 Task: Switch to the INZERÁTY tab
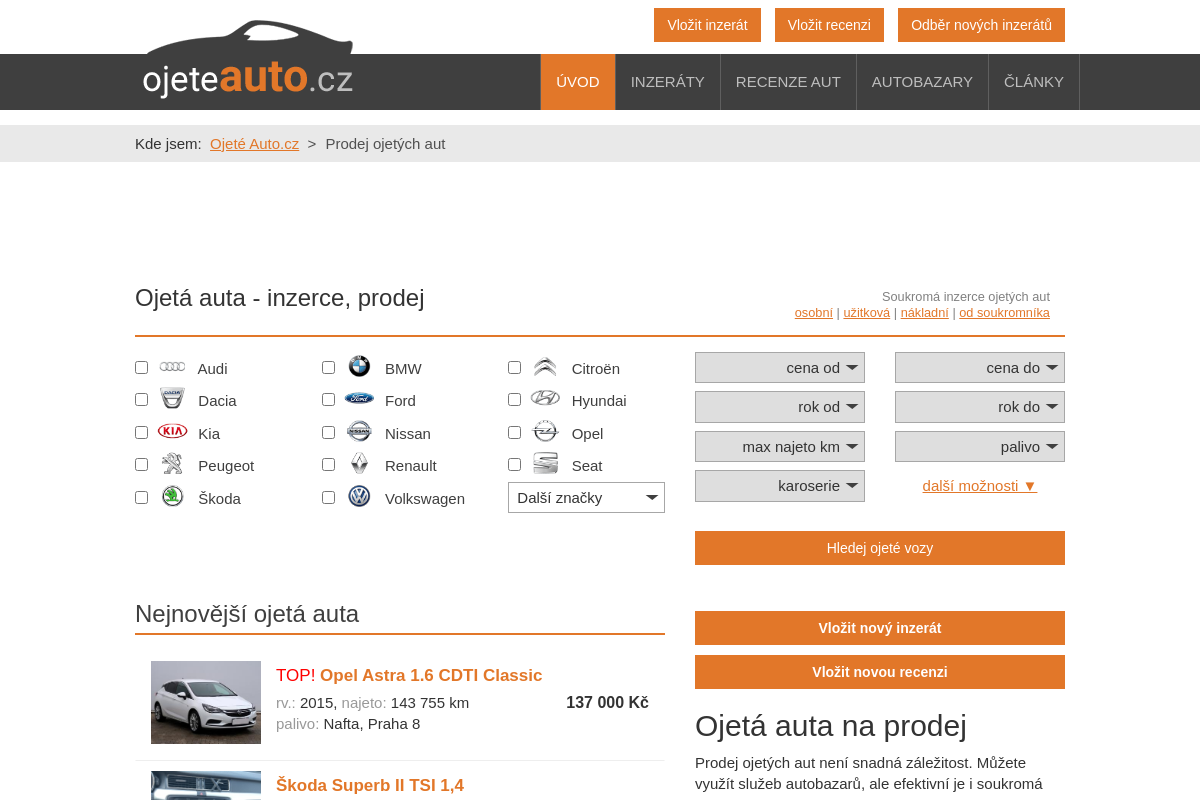(x=667, y=82)
